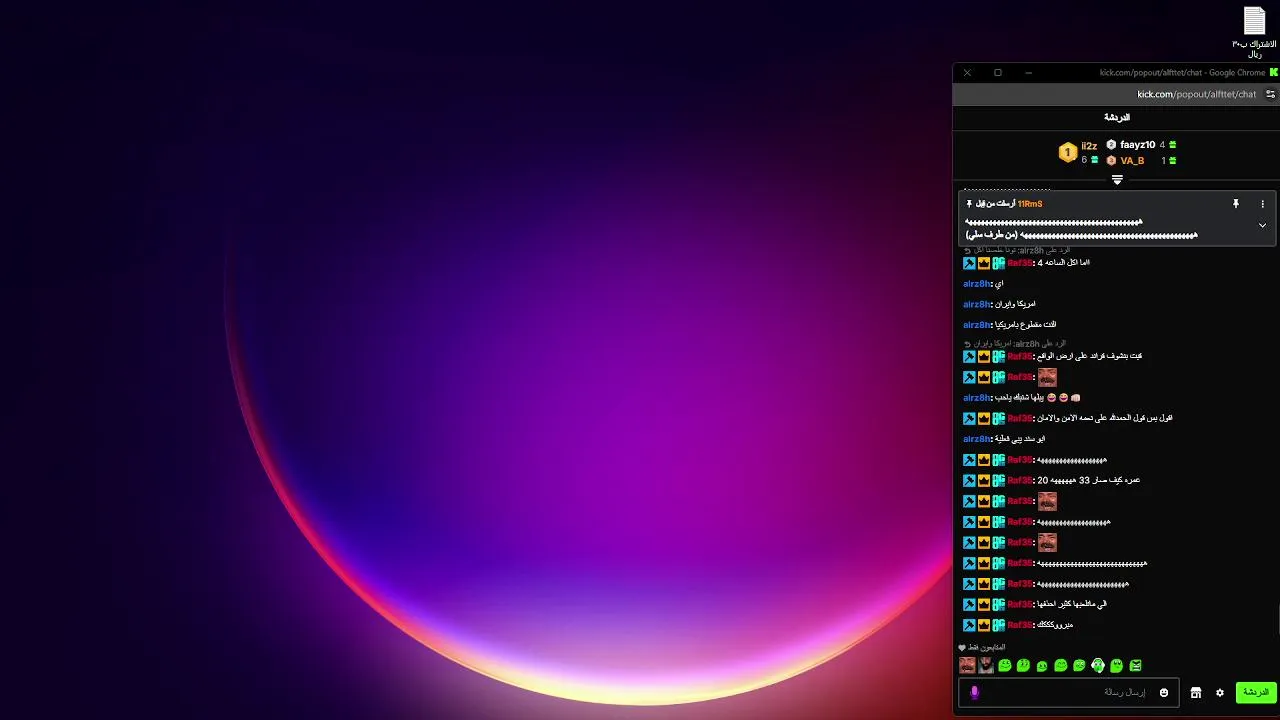Insert the first green blob emote after the face emotes
The image size is (1280, 720).
(1005, 665)
